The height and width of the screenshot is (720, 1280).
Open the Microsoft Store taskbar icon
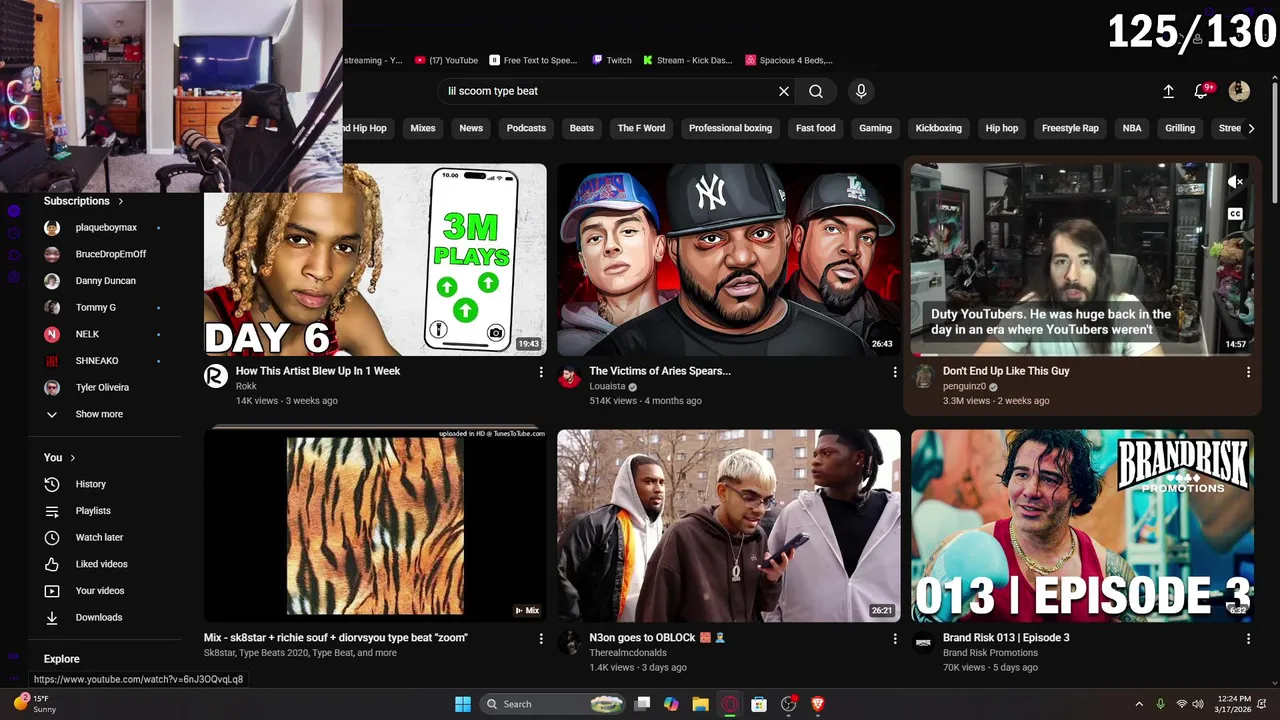point(759,704)
